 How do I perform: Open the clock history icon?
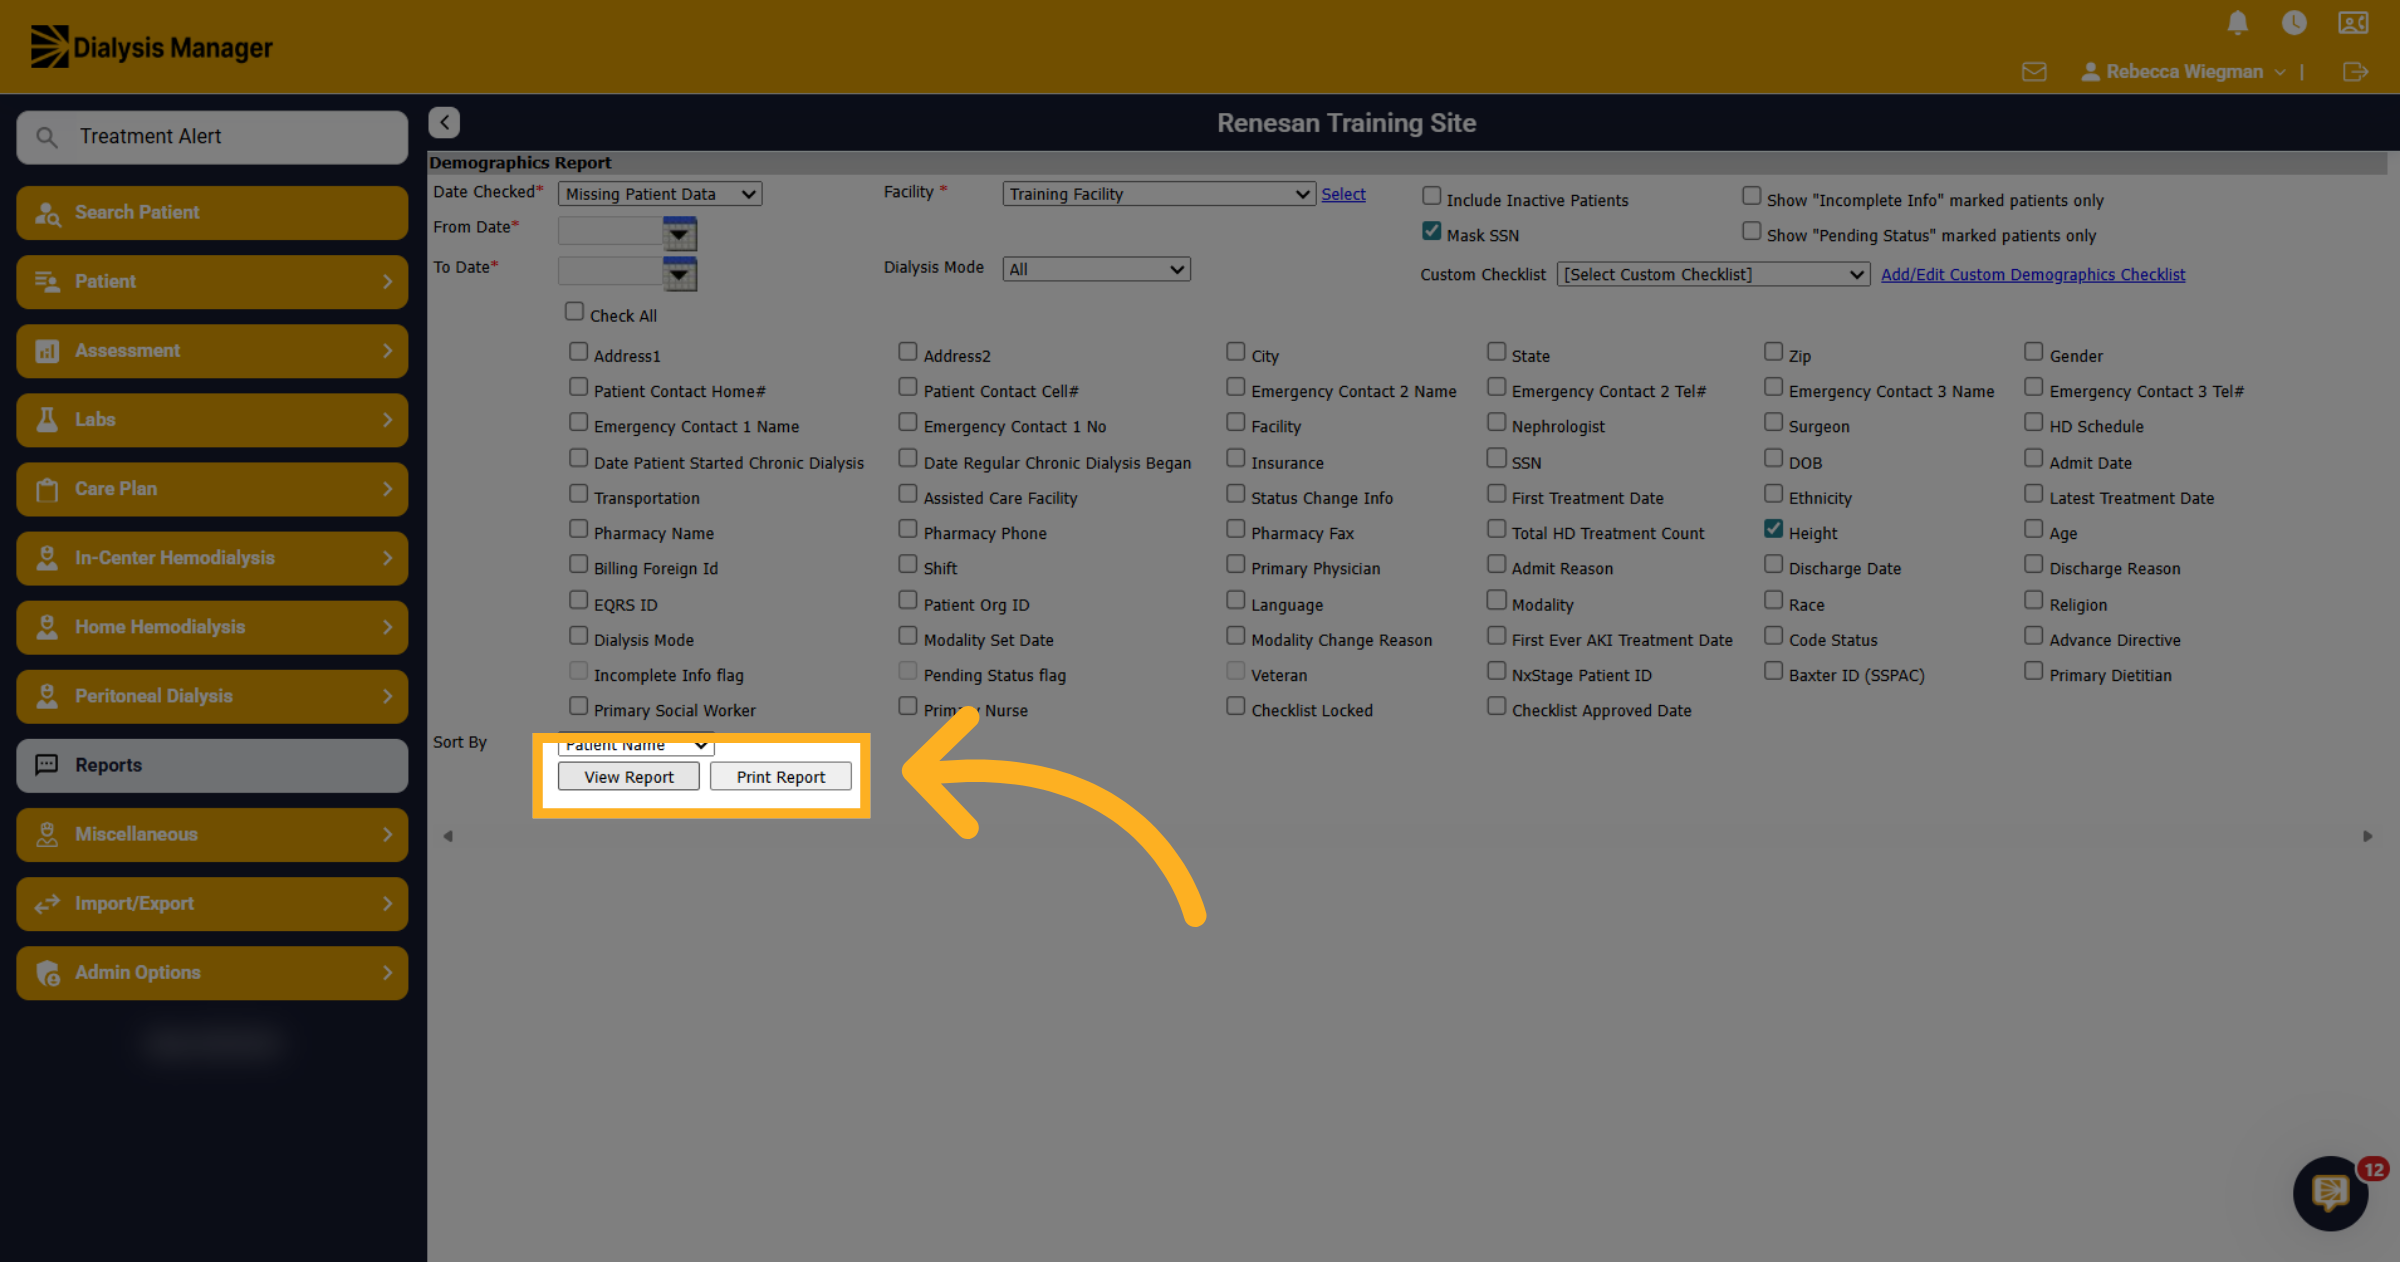2294,23
